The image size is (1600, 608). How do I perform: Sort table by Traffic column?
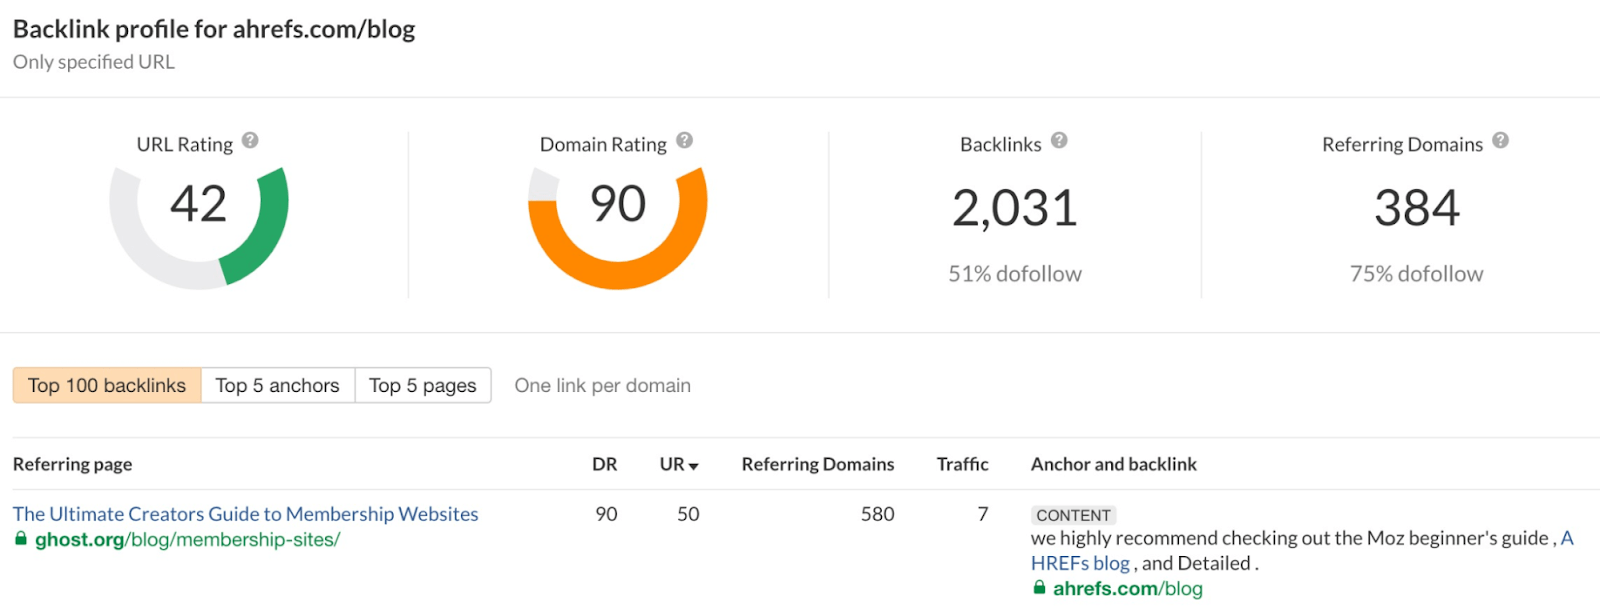(962, 464)
